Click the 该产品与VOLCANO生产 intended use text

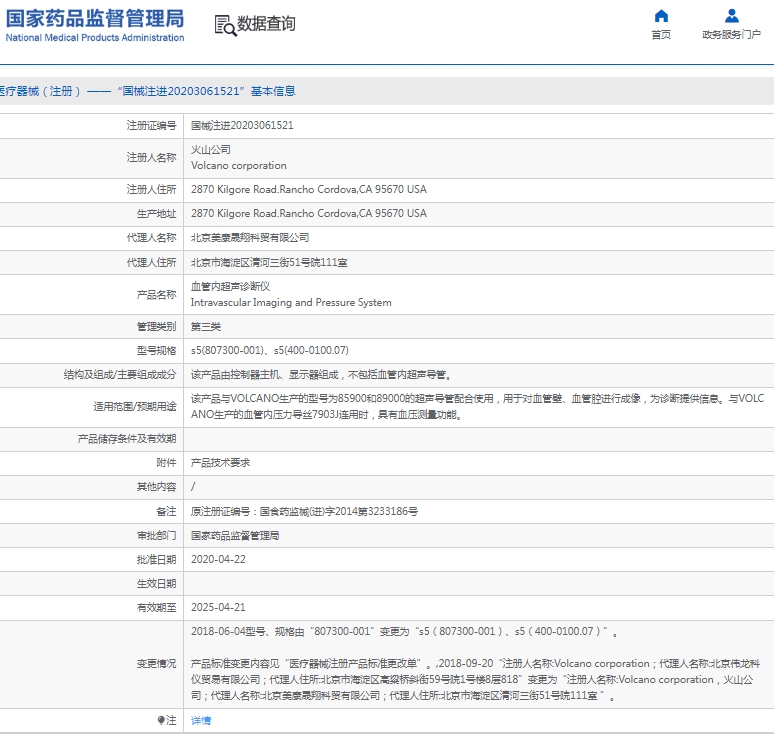[x=477, y=406]
